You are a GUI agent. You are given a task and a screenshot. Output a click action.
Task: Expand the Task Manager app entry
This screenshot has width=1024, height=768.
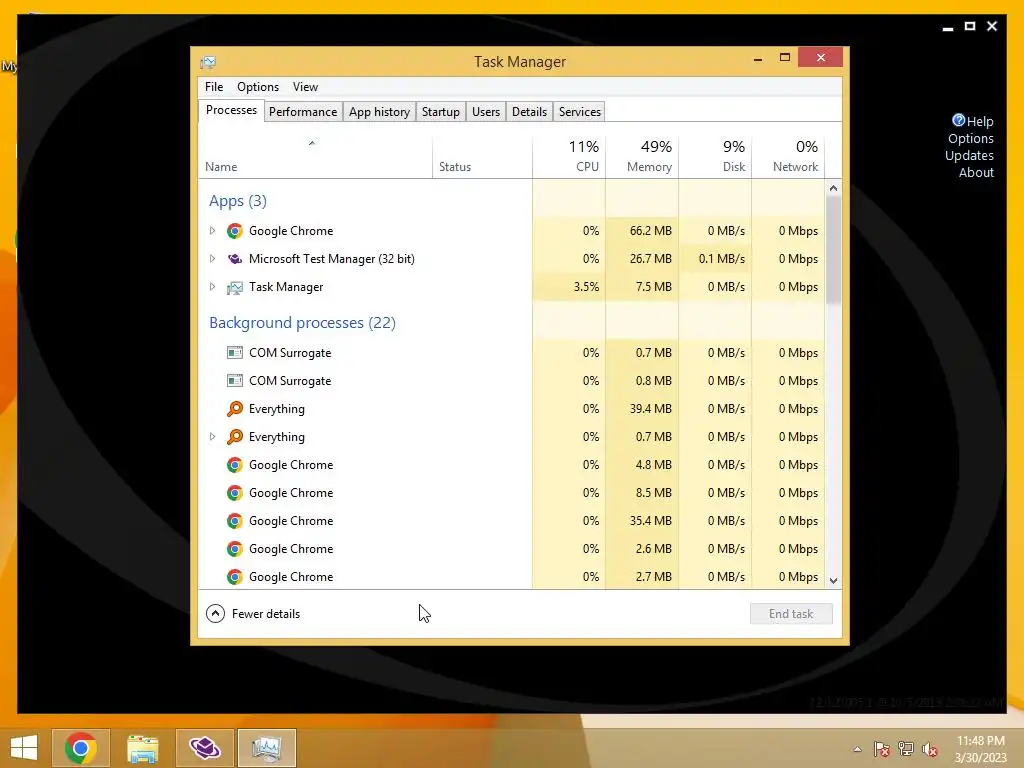tap(212, 287)
